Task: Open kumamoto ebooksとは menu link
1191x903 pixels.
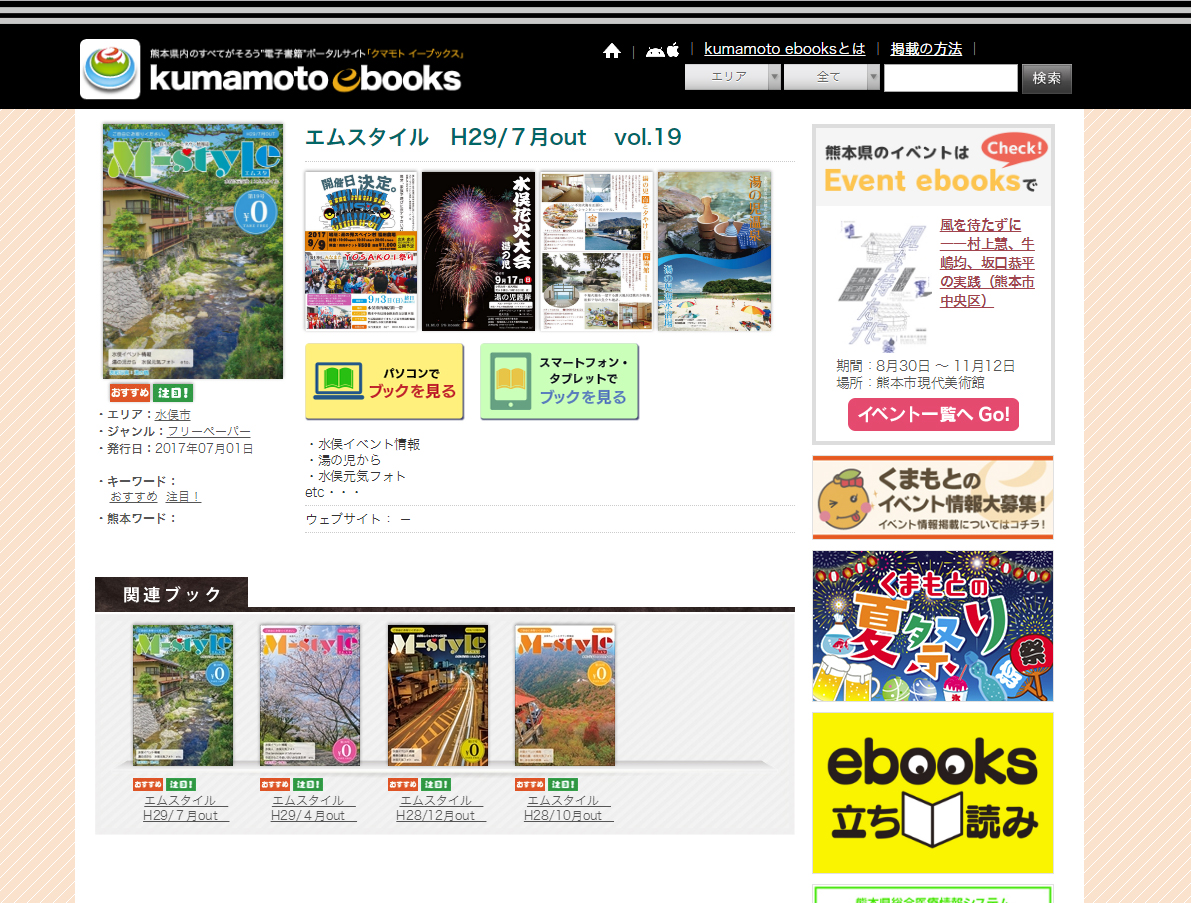Action: click(784, 49)
